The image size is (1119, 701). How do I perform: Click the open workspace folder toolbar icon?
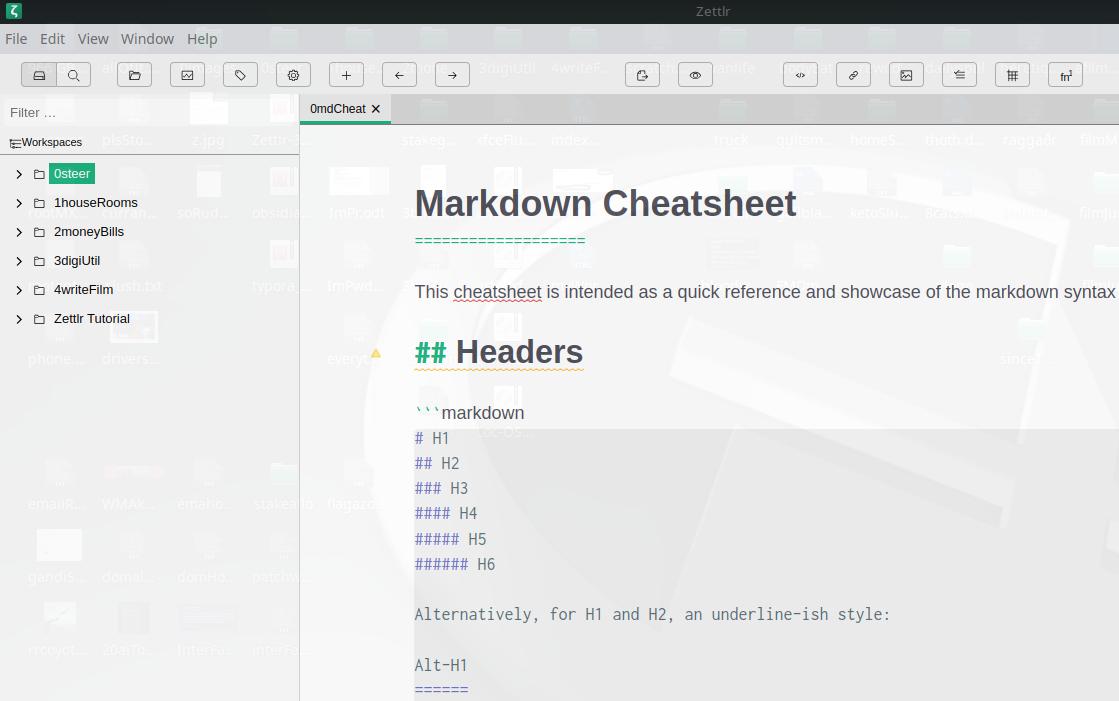point(135,75)
